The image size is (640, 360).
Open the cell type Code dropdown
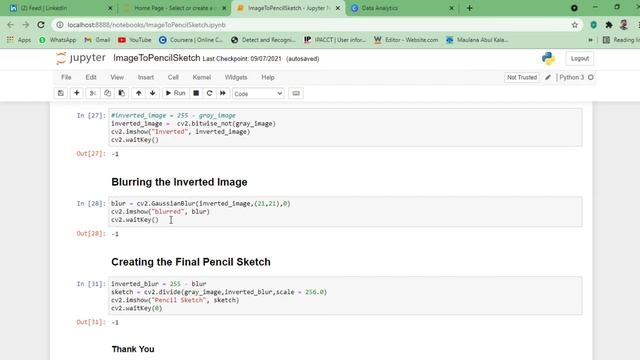pos(258,93)
